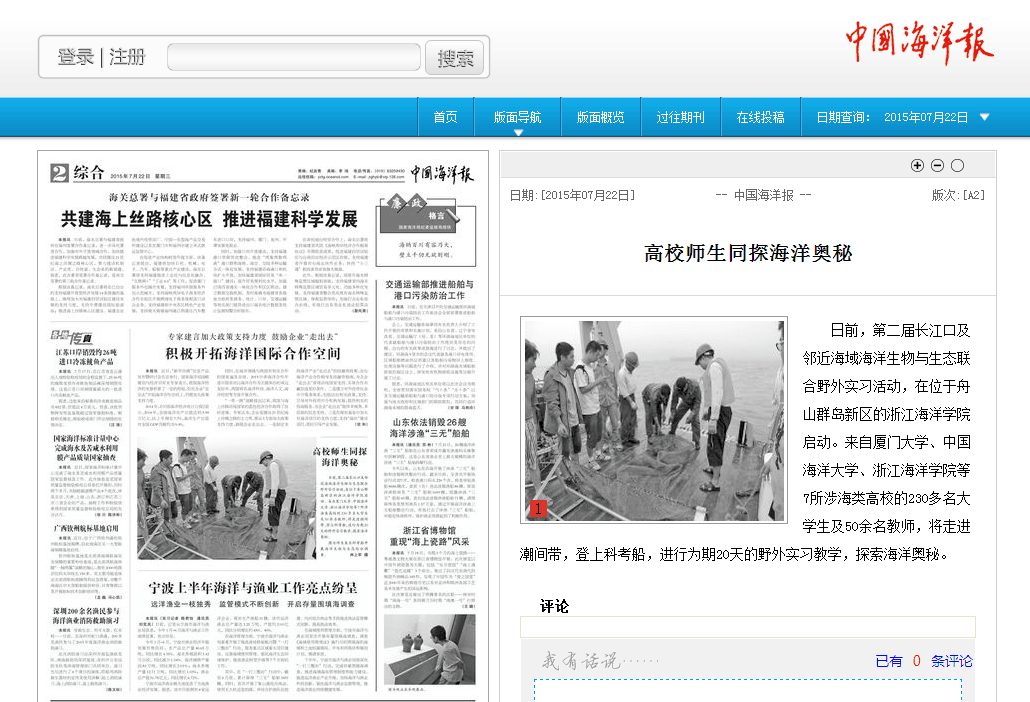
Task: Click the 日期查询 label in the nav bar
Action: (843, 118)
